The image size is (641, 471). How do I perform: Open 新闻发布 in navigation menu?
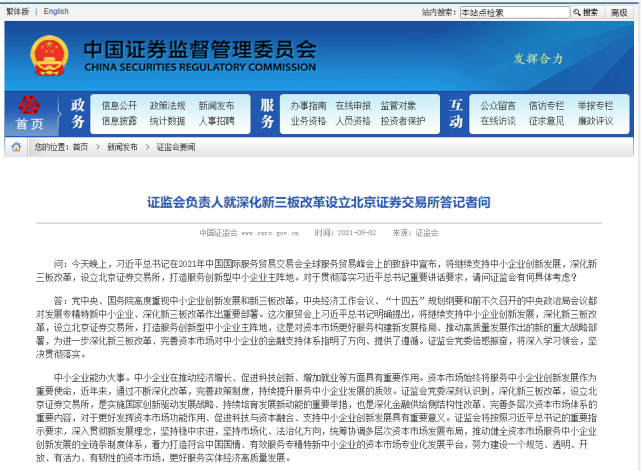point(216,106)
